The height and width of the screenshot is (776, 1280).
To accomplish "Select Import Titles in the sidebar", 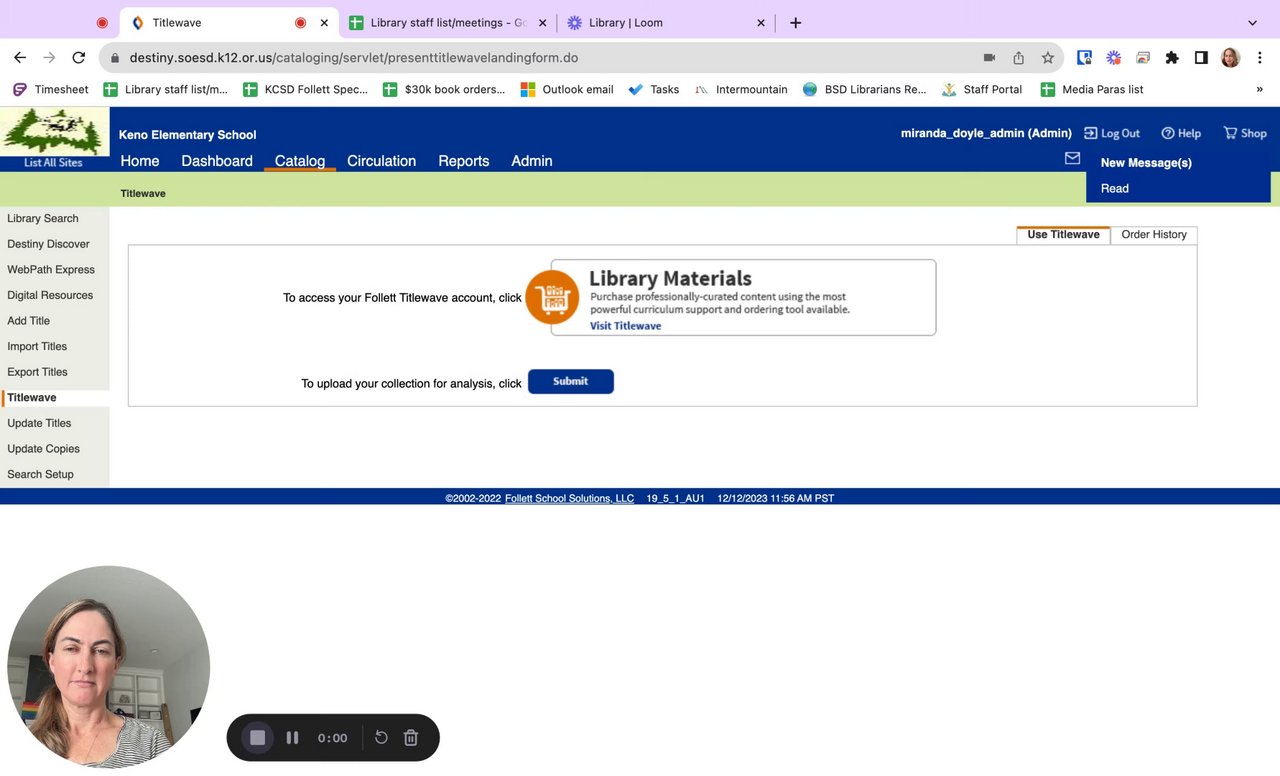I will point(37,346).
